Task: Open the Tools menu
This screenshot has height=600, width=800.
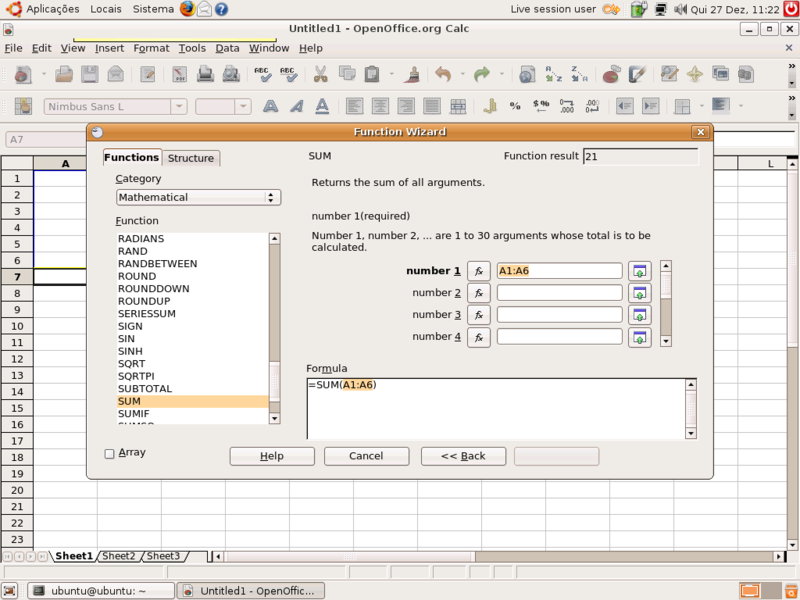Action: (x=192, y=48)
